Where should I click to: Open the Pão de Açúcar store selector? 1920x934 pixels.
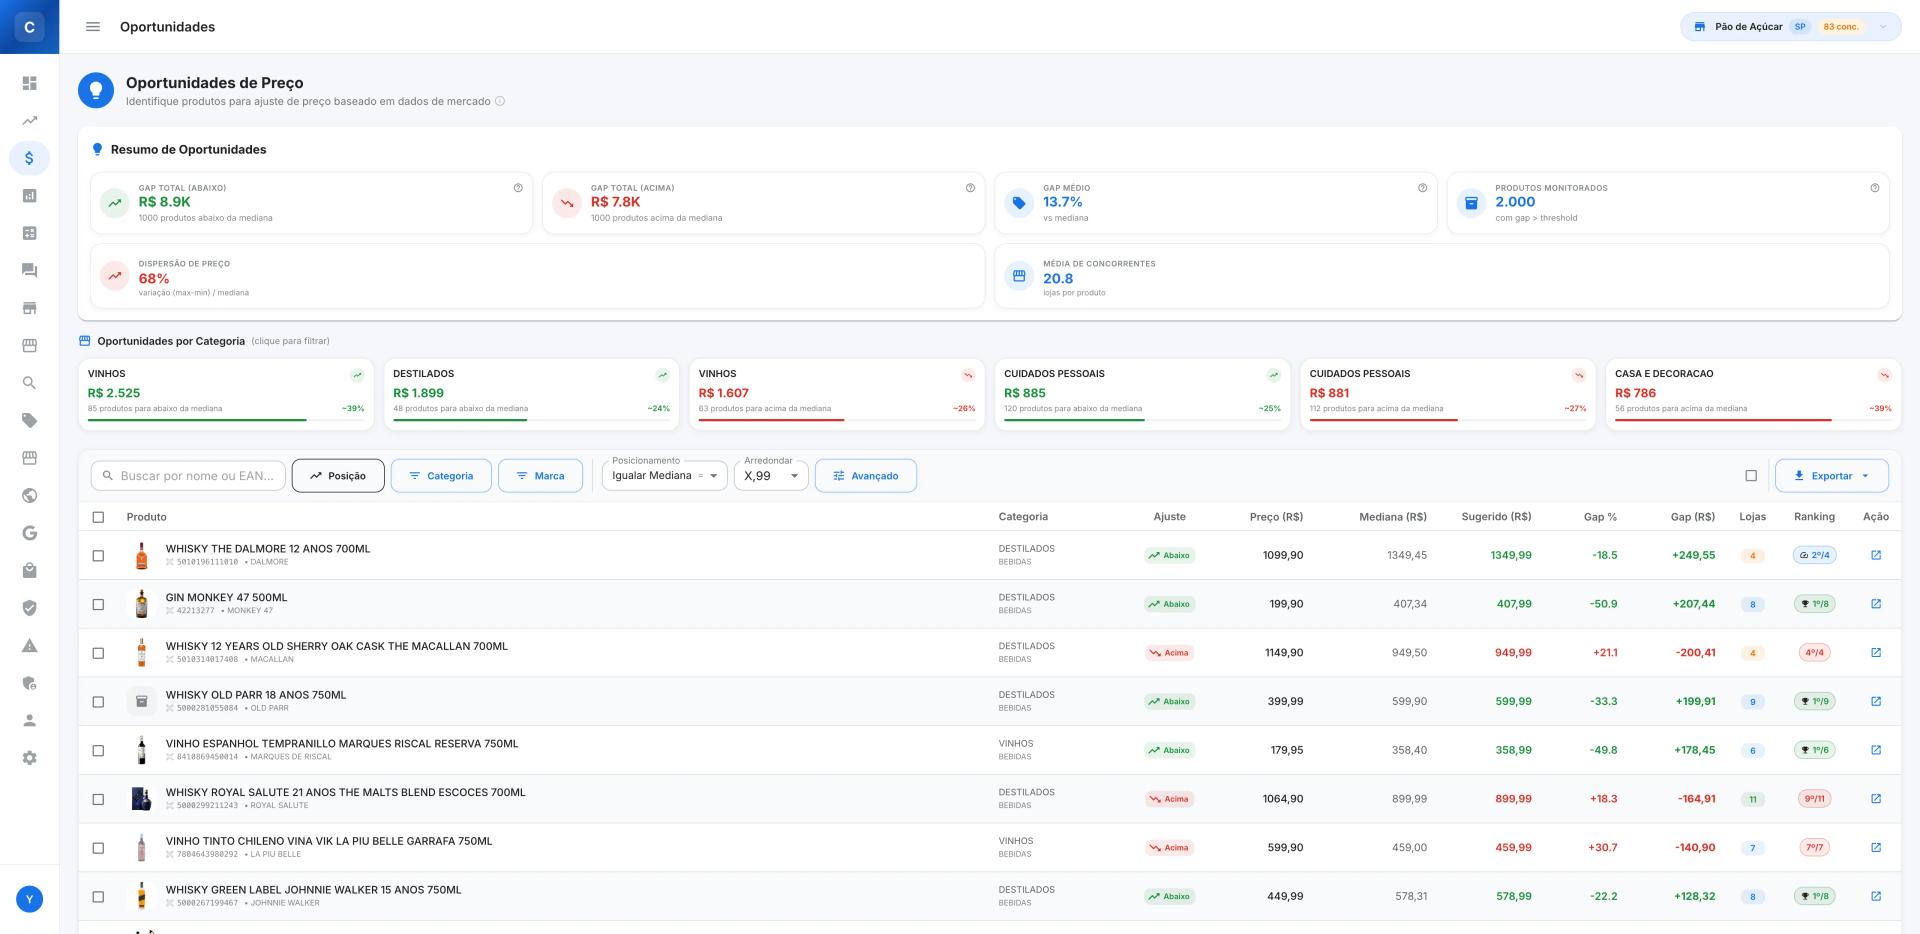(1790, 27)
